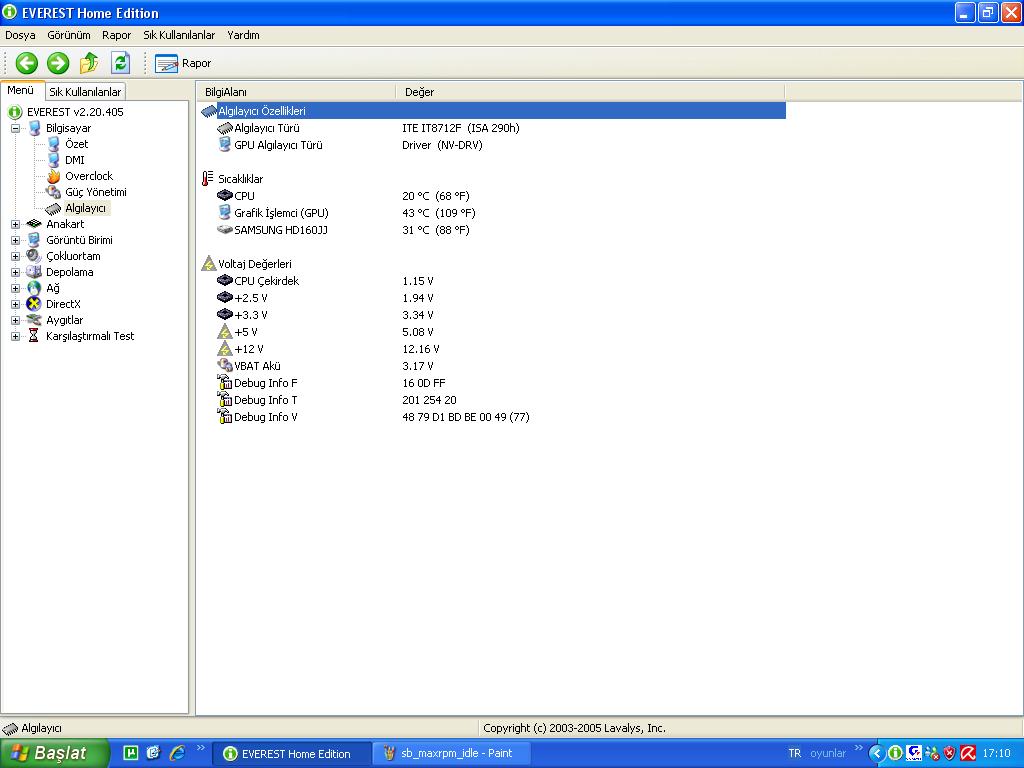Expand the Ağ tree node
The height and width of the screenshot is (768, 1024).
[15, 288]
